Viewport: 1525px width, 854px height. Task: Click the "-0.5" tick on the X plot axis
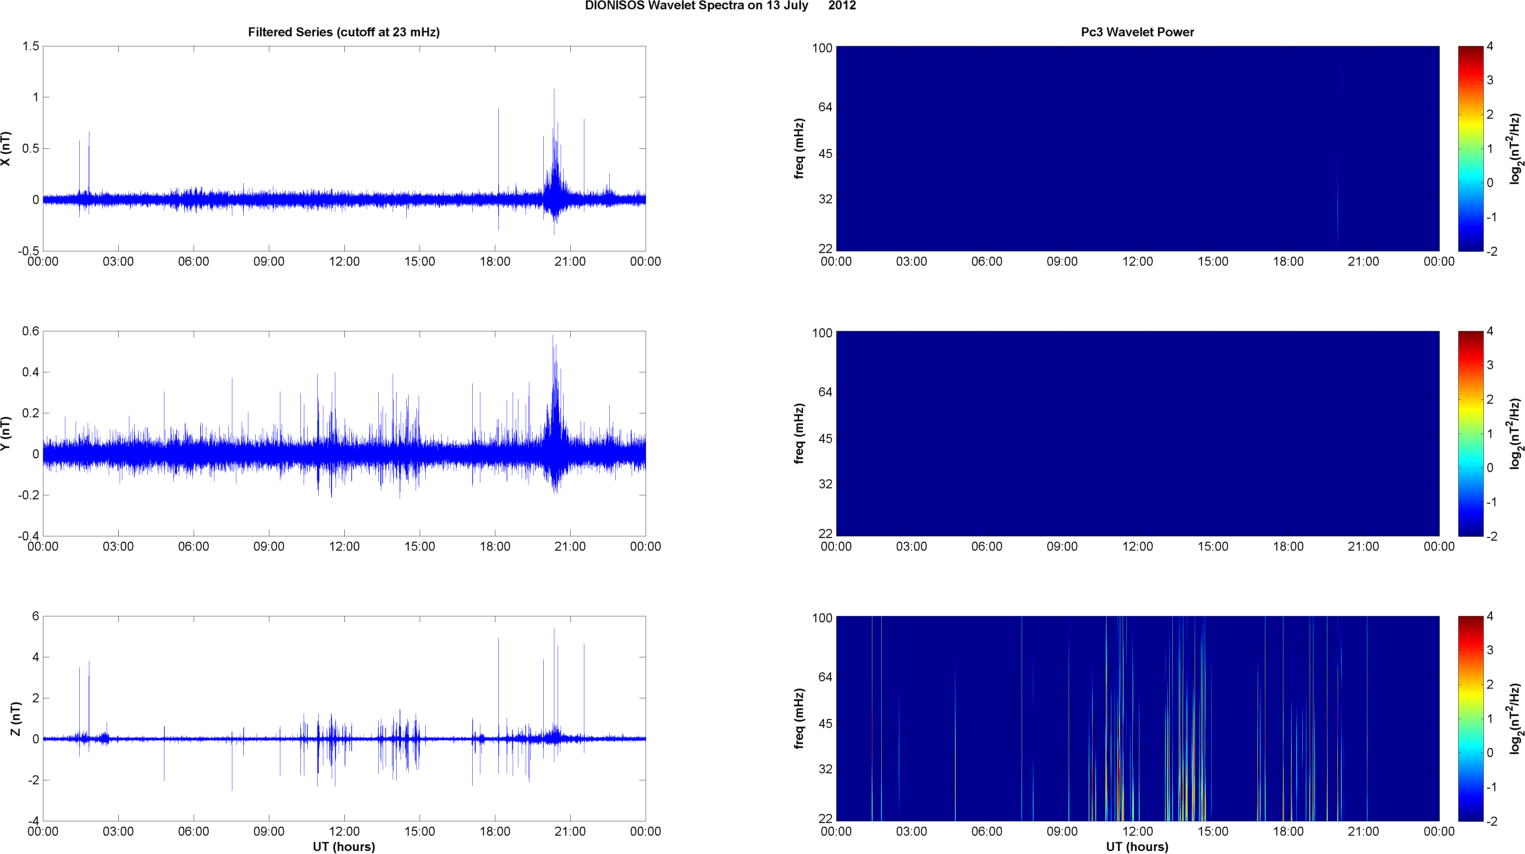click(27, 251)
